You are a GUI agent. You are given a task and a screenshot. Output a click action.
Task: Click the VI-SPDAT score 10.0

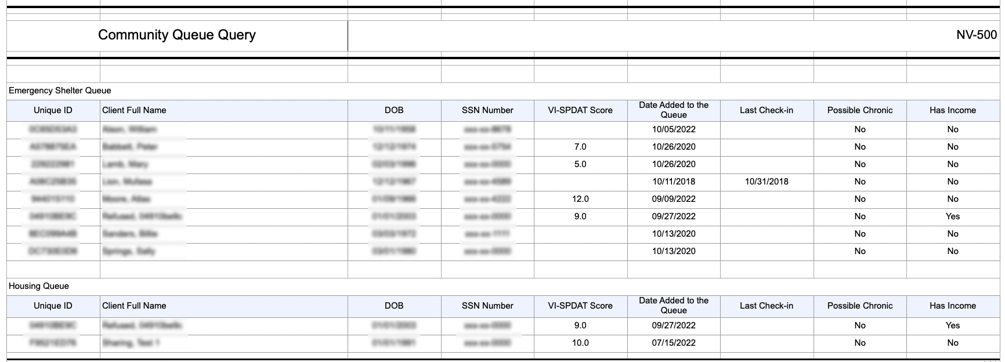click(x=580, y=343)
